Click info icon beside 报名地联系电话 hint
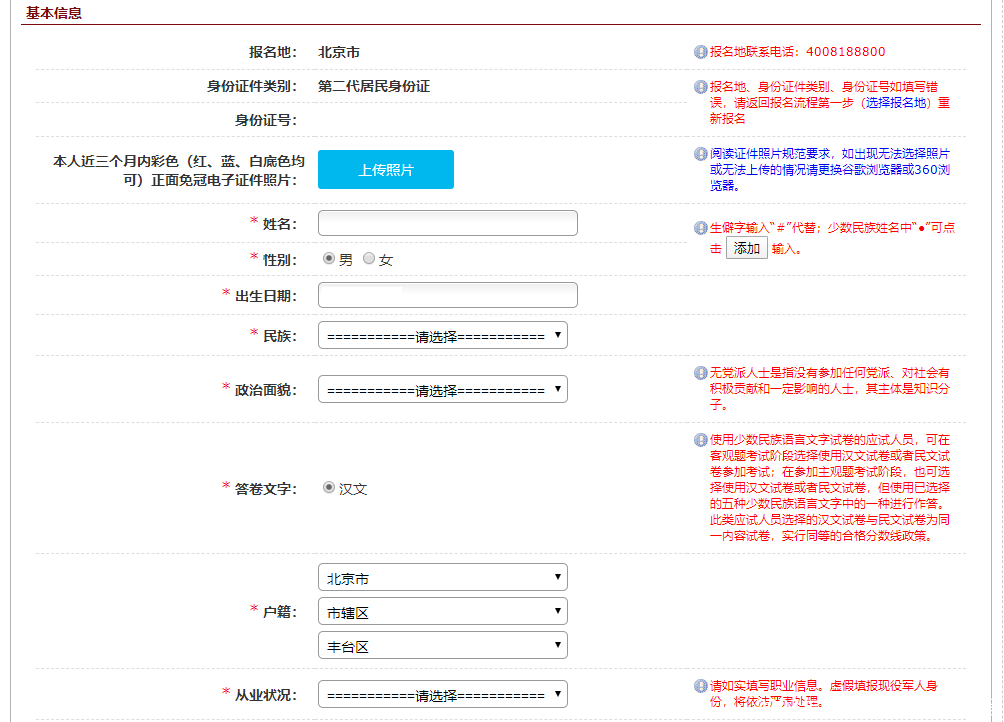The width and height of the screenshot is (1004, 722). (x=700, y=52)
